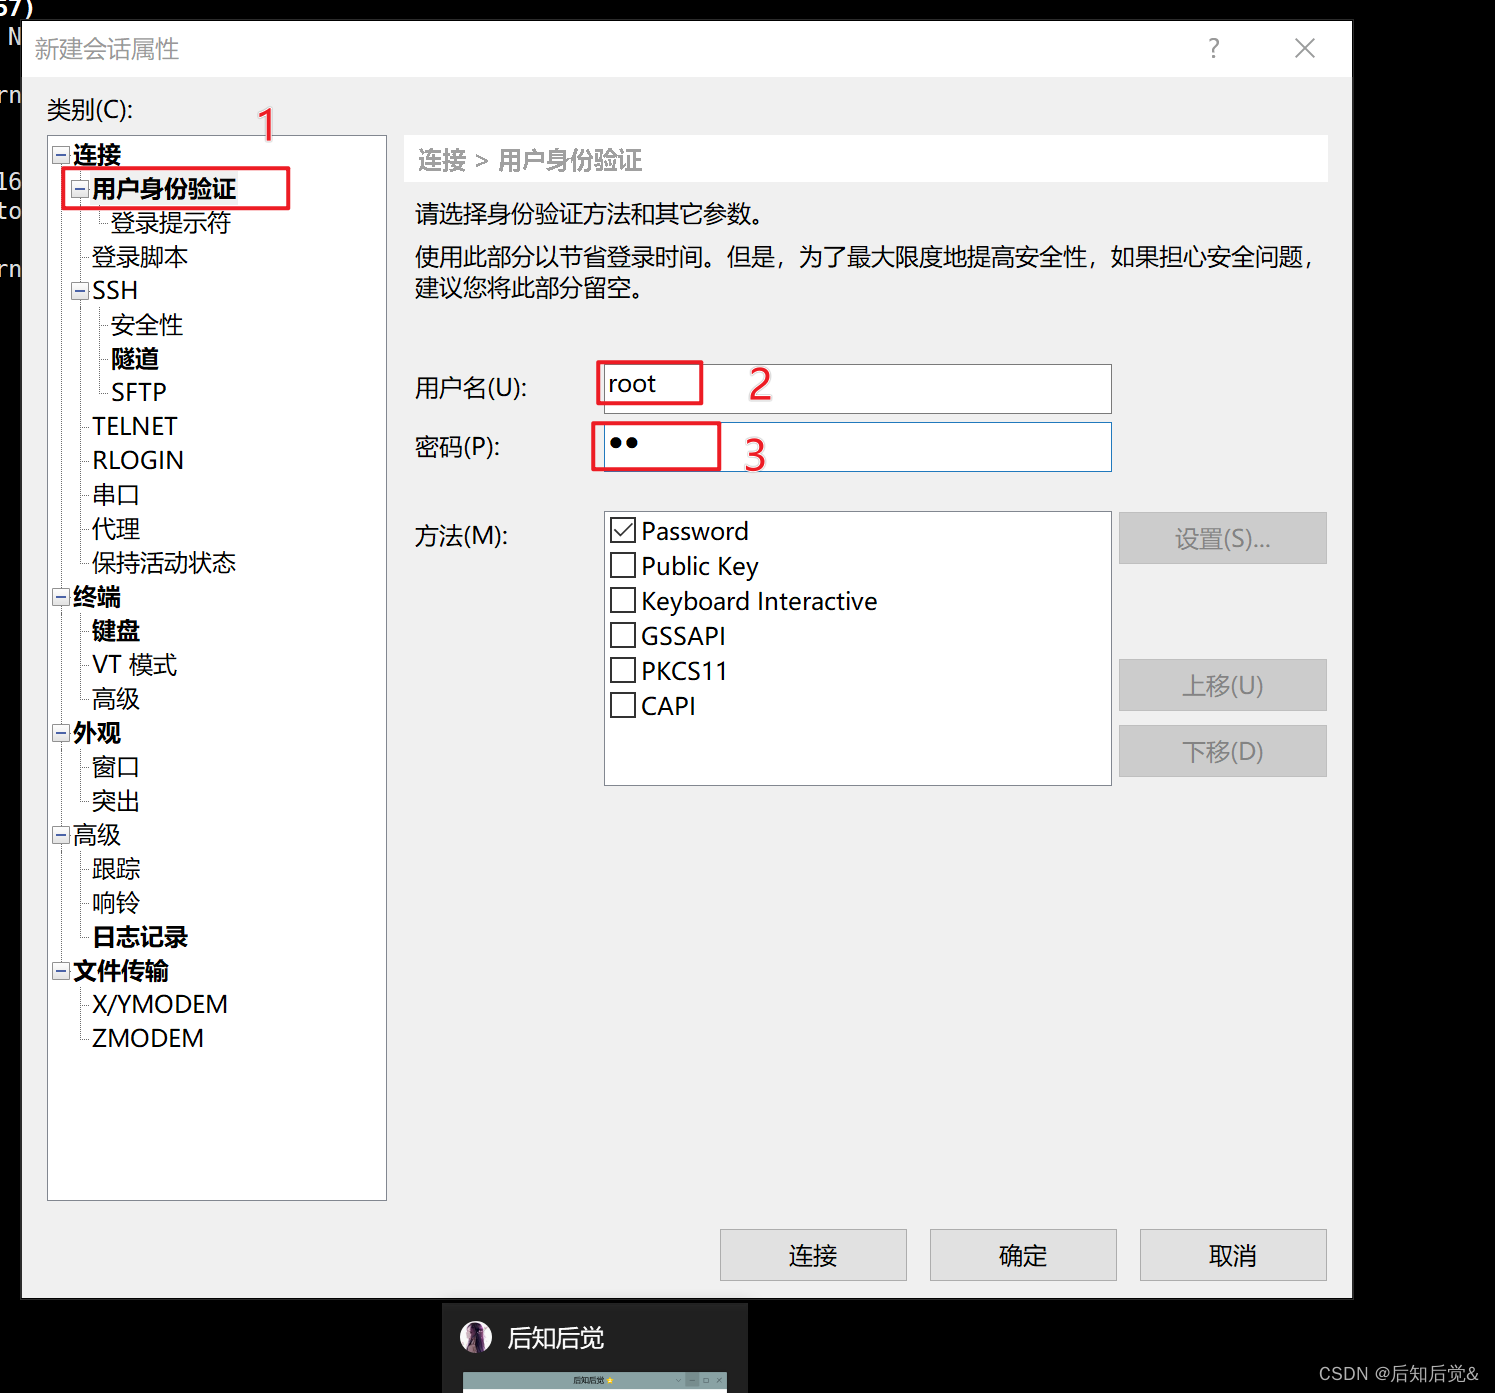Open the 串口 serial settings
Image resolution: width=1495 pixels, height=1393 pixels.
(116, 495)
